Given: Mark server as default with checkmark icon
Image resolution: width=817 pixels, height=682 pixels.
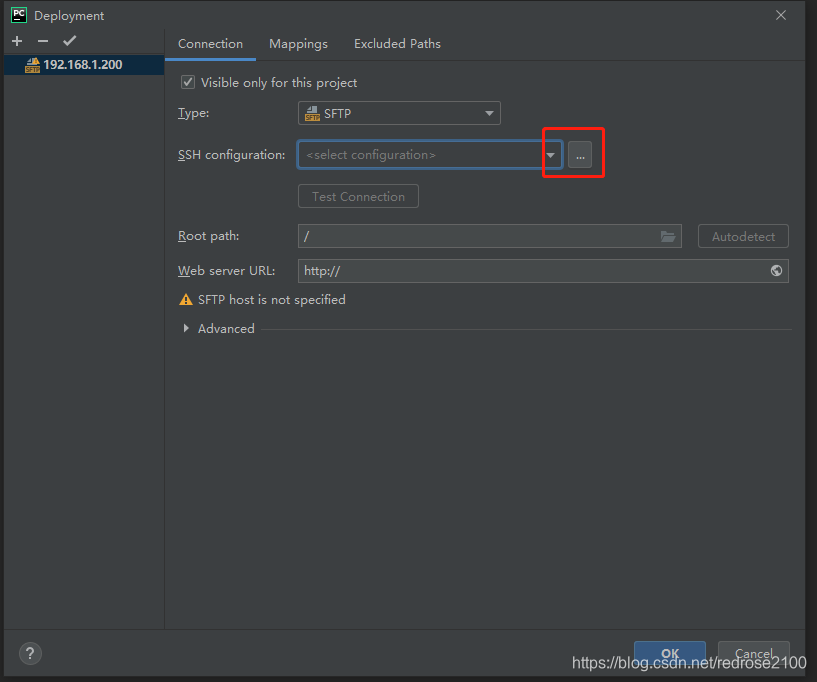Looking at the screenshot, I should 69,41.
